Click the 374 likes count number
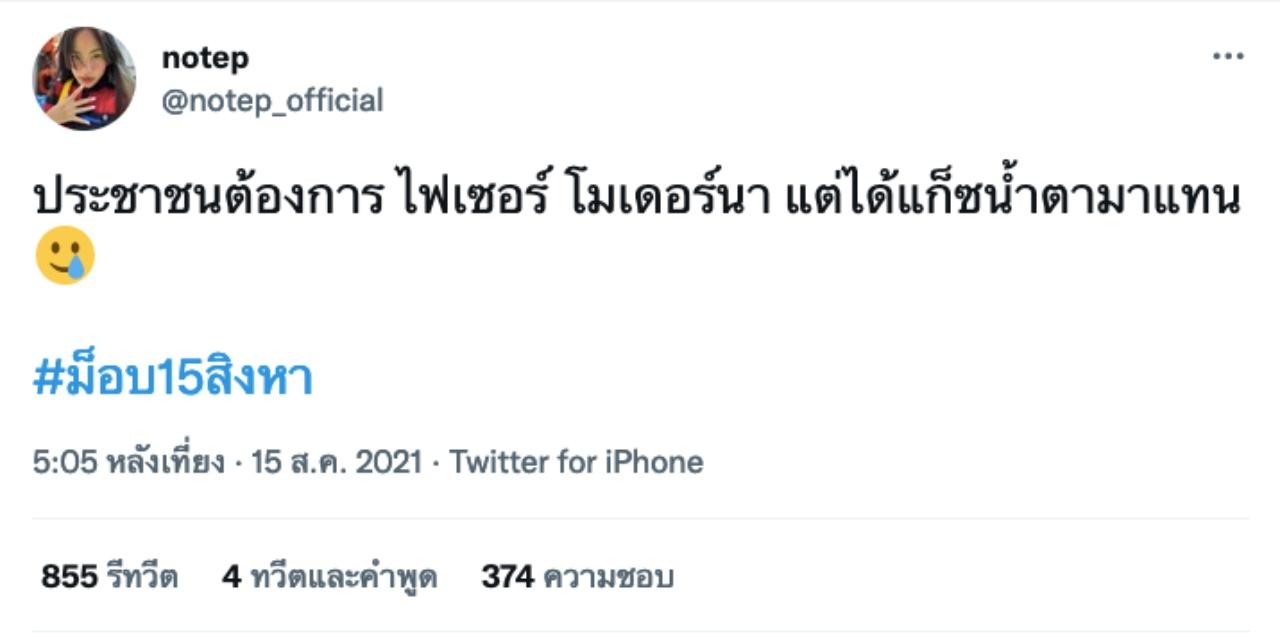 (507, 577)
